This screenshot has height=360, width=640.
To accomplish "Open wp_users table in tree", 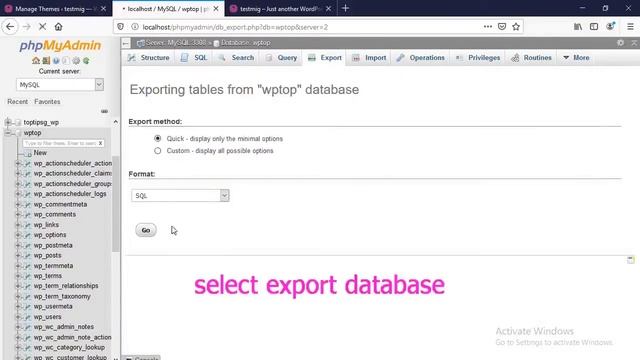I will pos(47,317).
